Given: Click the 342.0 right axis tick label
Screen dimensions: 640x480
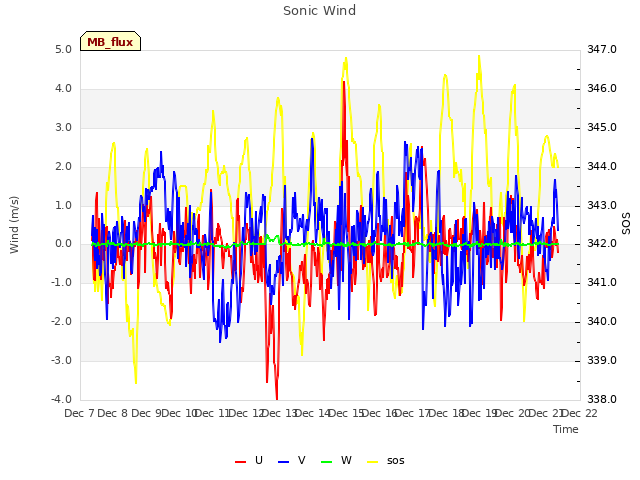Looking at the screenshot, I should click(x=602, y=244).
